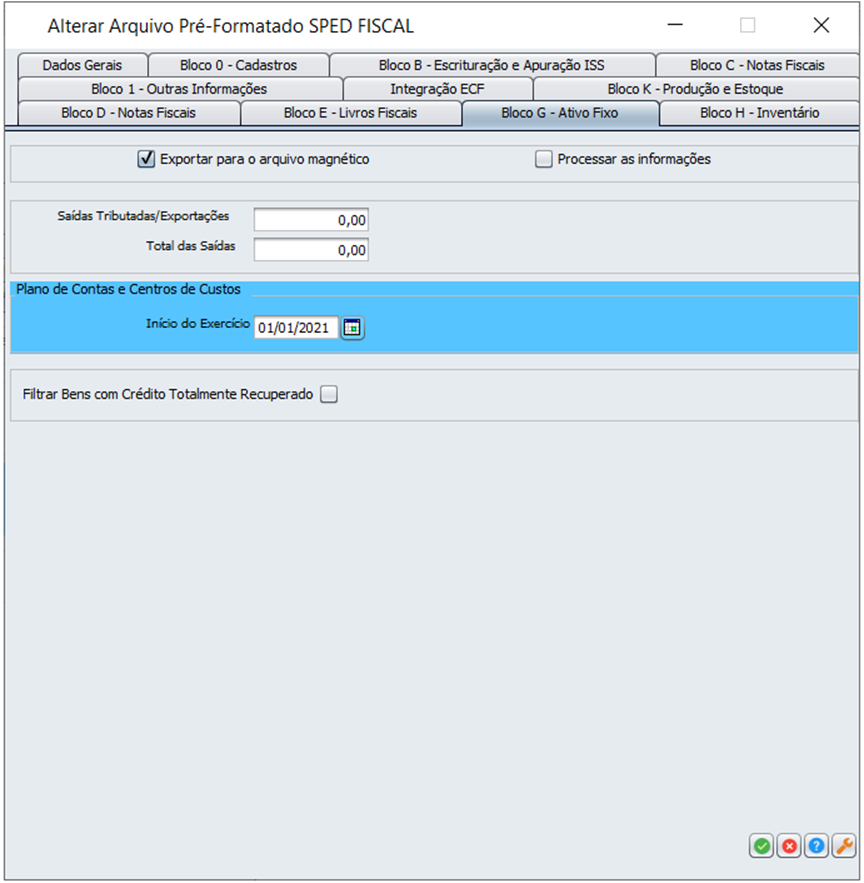Open the Bloco 0 - Cadastros tab
The height and width of the screenshot is (883, 864).
pos(238,65)
